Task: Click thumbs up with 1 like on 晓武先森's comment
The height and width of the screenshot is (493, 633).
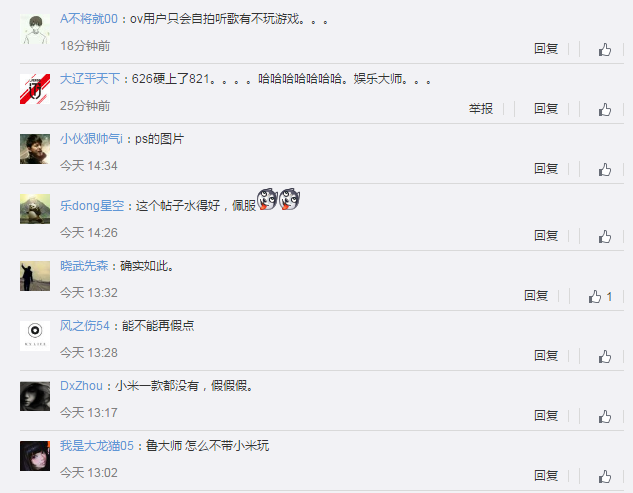Action: (x=600, y=296)
